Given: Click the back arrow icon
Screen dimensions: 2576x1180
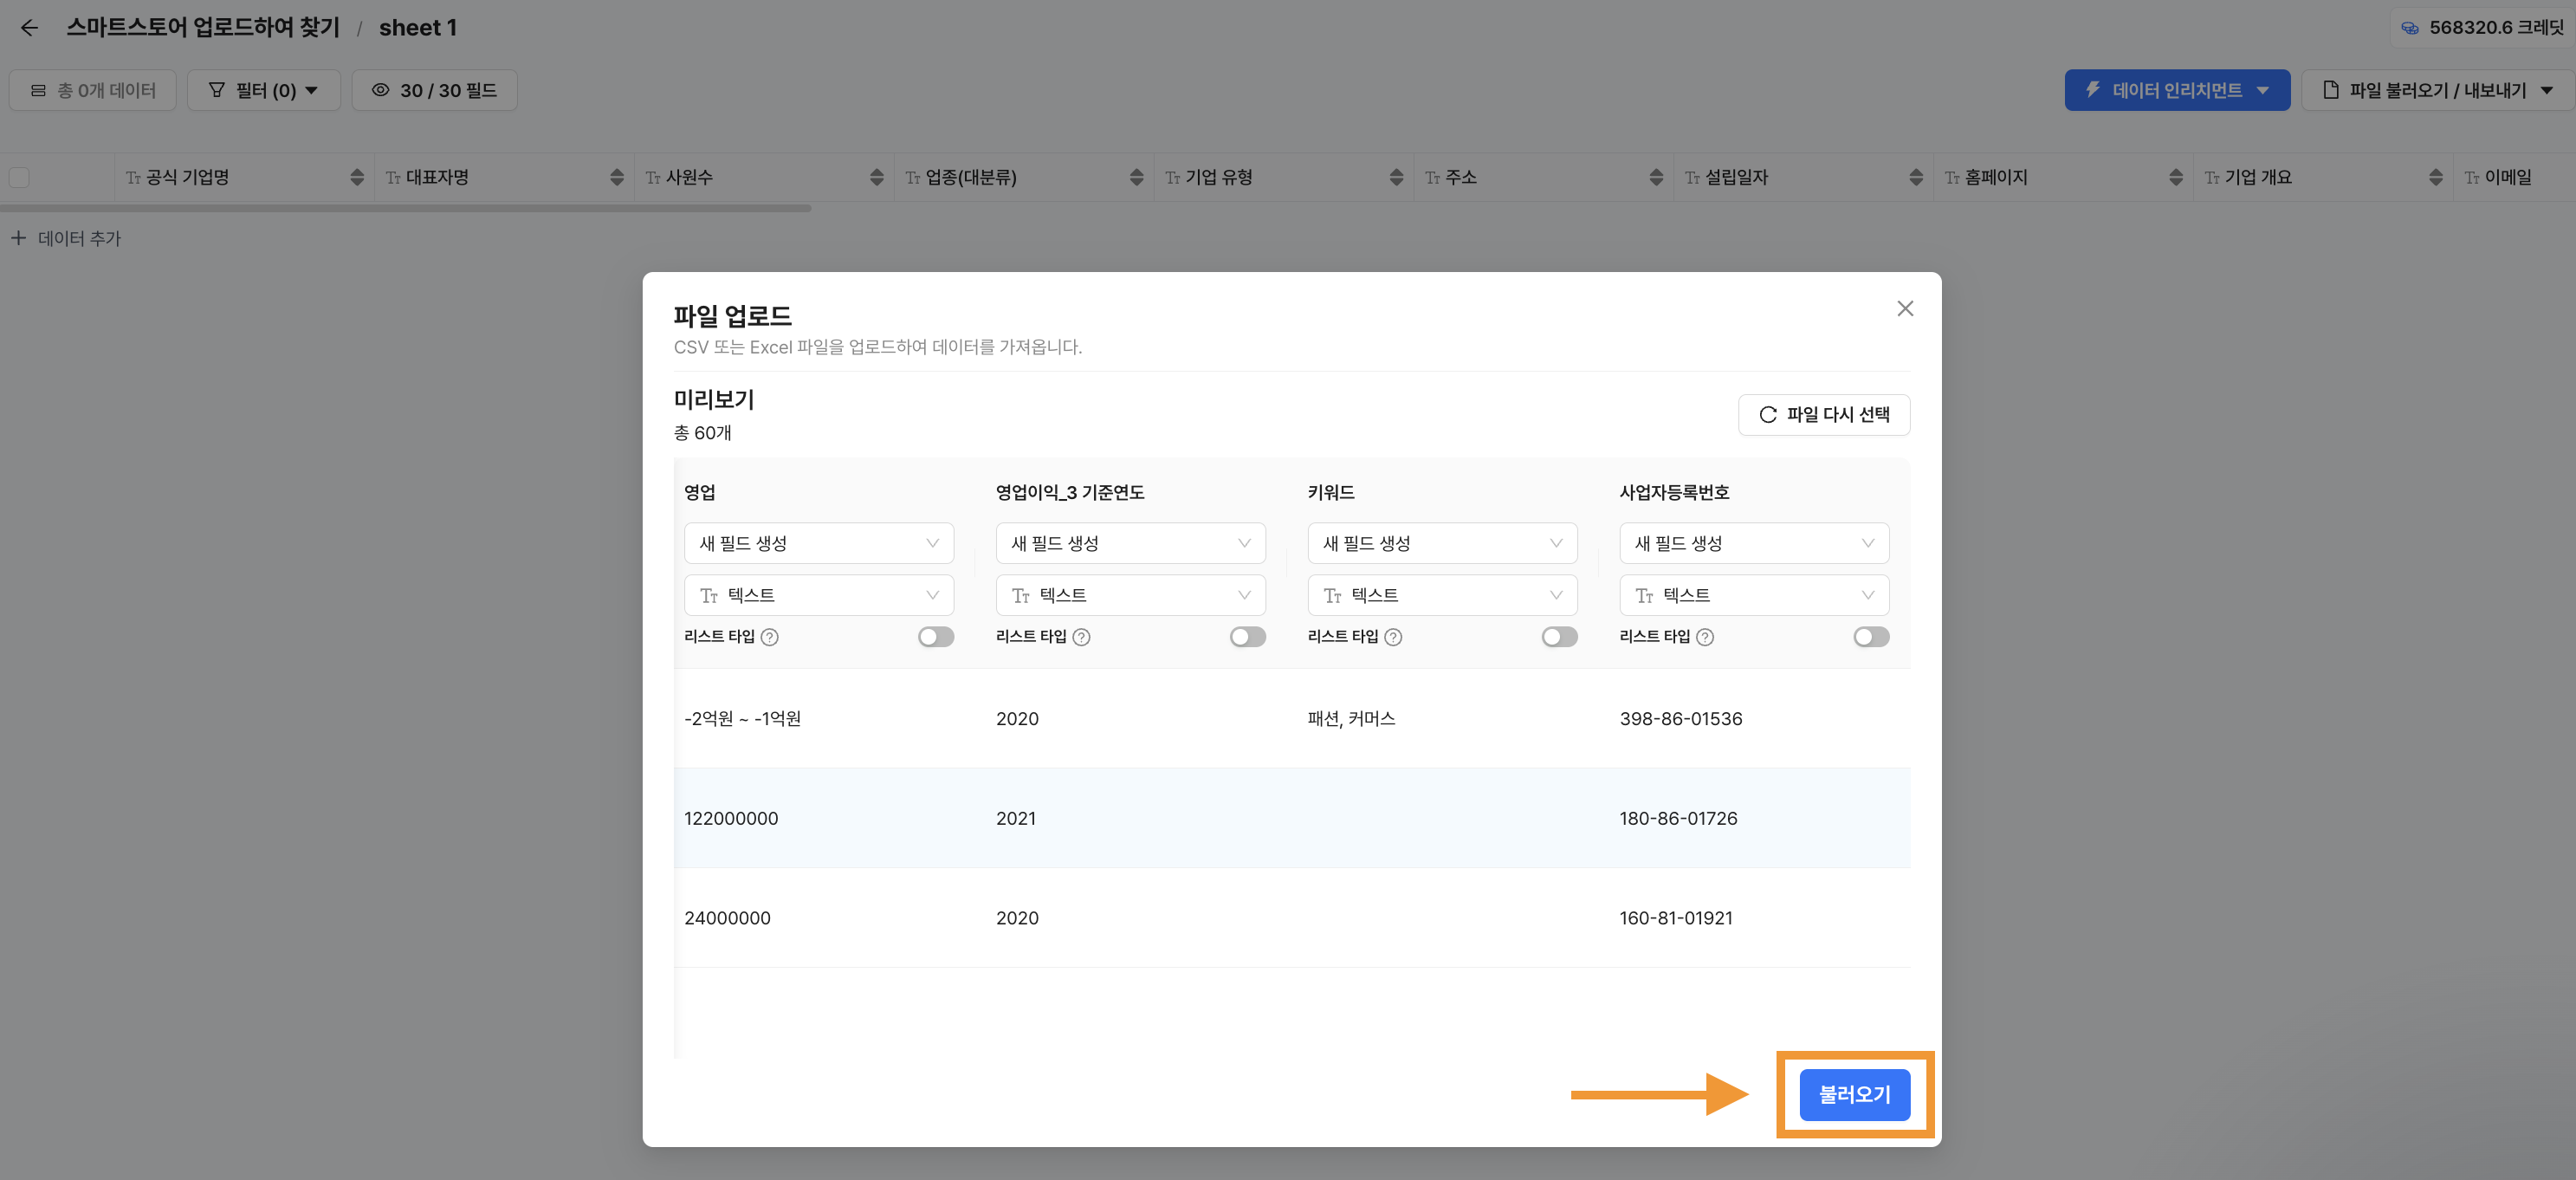Looking at the screenshot, I should (29, 28).
